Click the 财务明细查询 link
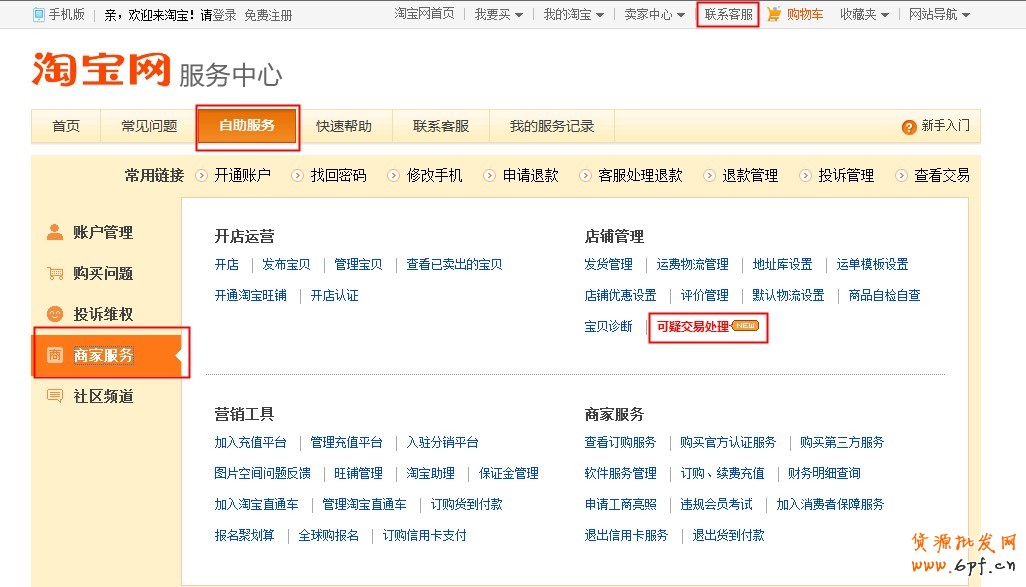 tap(824, 473)
